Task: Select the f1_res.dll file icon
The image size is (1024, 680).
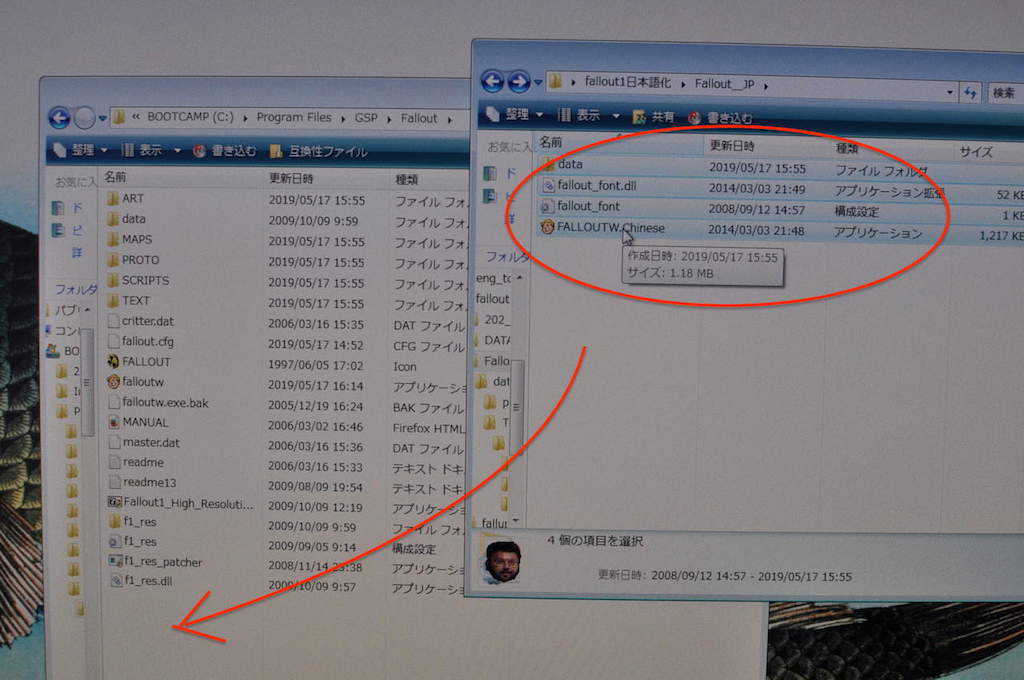Action: 116,580
